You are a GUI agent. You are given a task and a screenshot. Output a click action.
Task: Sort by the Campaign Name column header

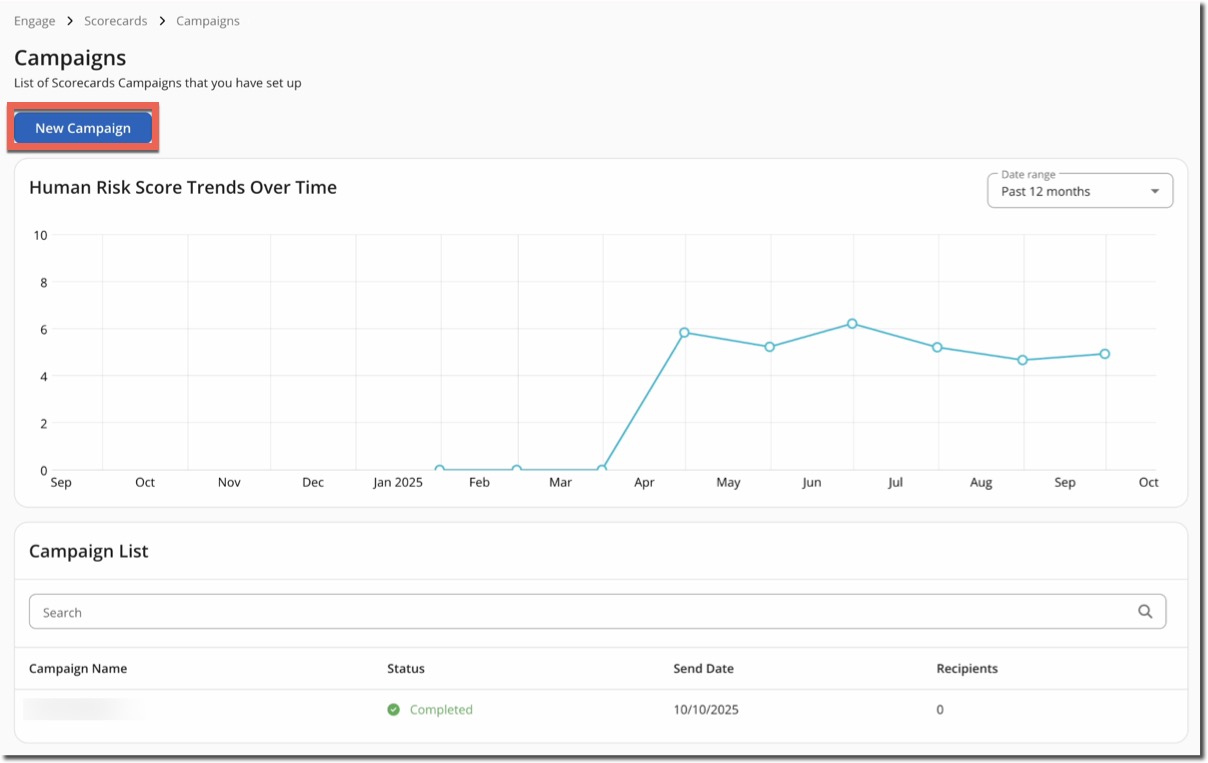(x=78, y=668)
